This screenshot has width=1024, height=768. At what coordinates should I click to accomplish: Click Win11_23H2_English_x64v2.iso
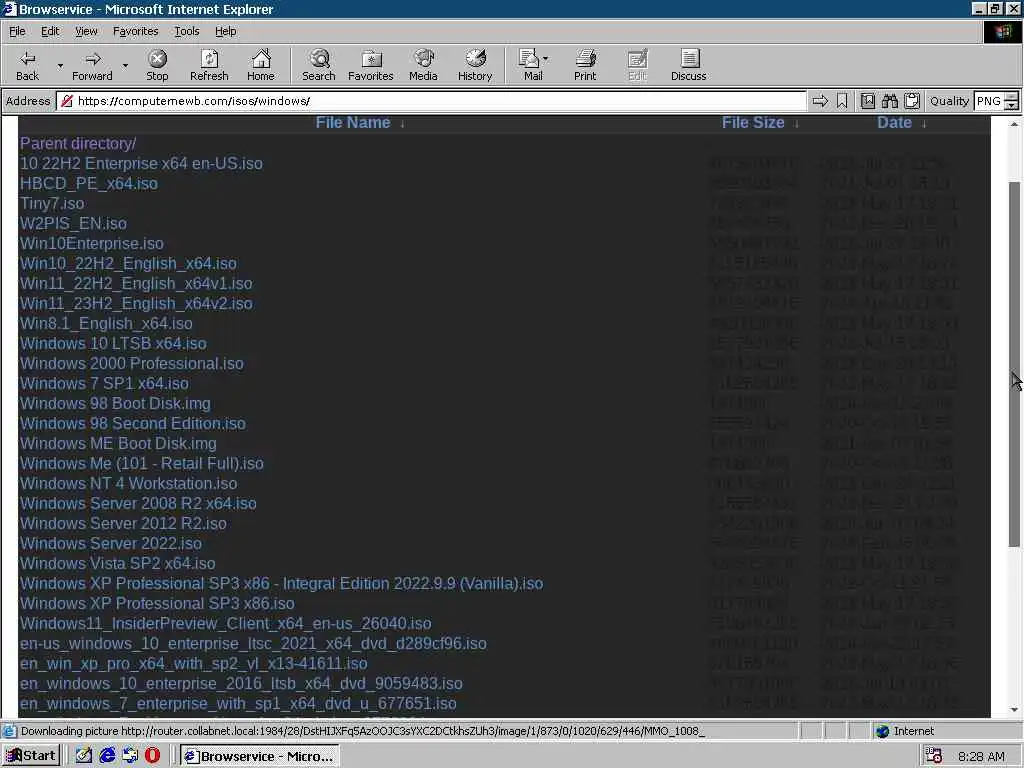[x=136, y=304]
